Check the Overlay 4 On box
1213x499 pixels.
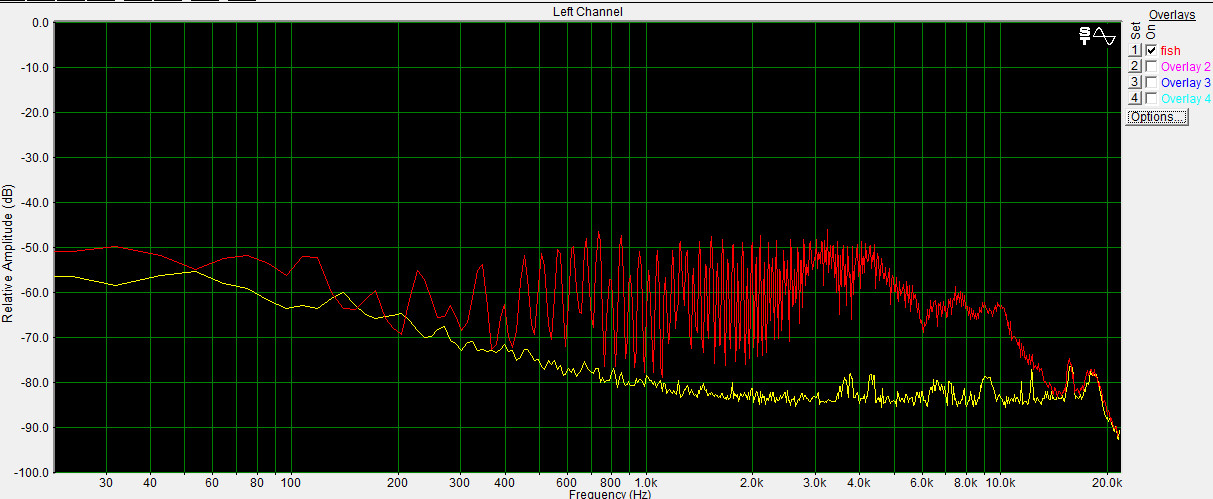1151,98
